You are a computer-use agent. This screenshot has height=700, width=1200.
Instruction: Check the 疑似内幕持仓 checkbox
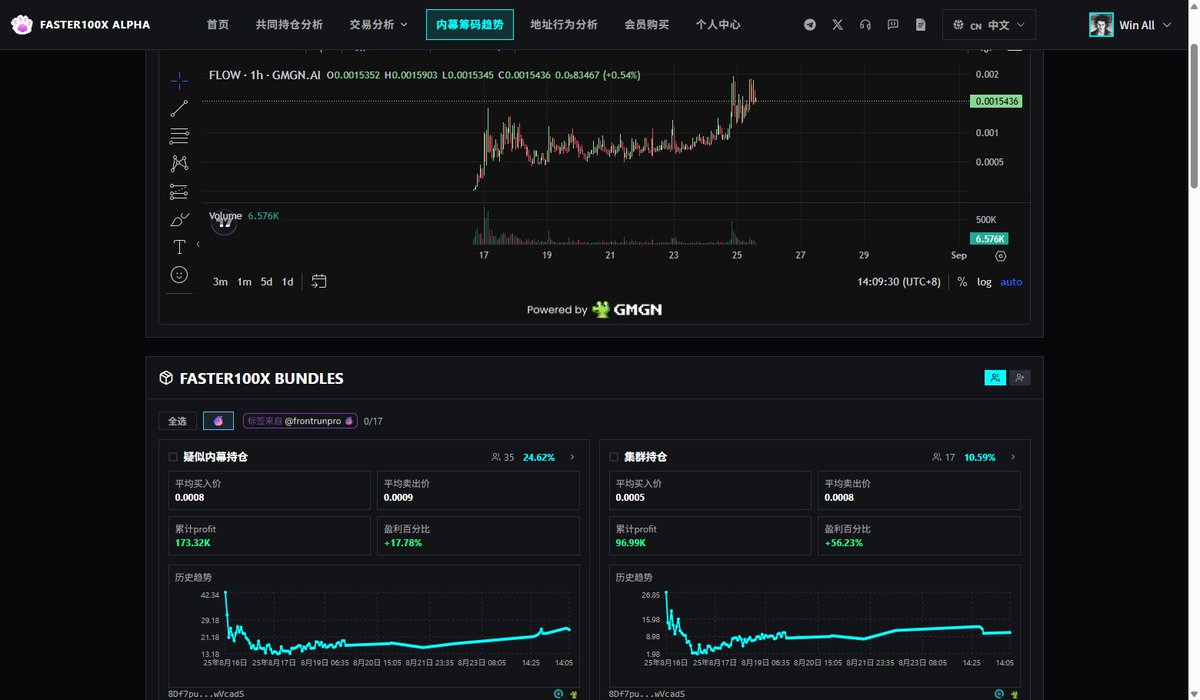coord(173,457)
